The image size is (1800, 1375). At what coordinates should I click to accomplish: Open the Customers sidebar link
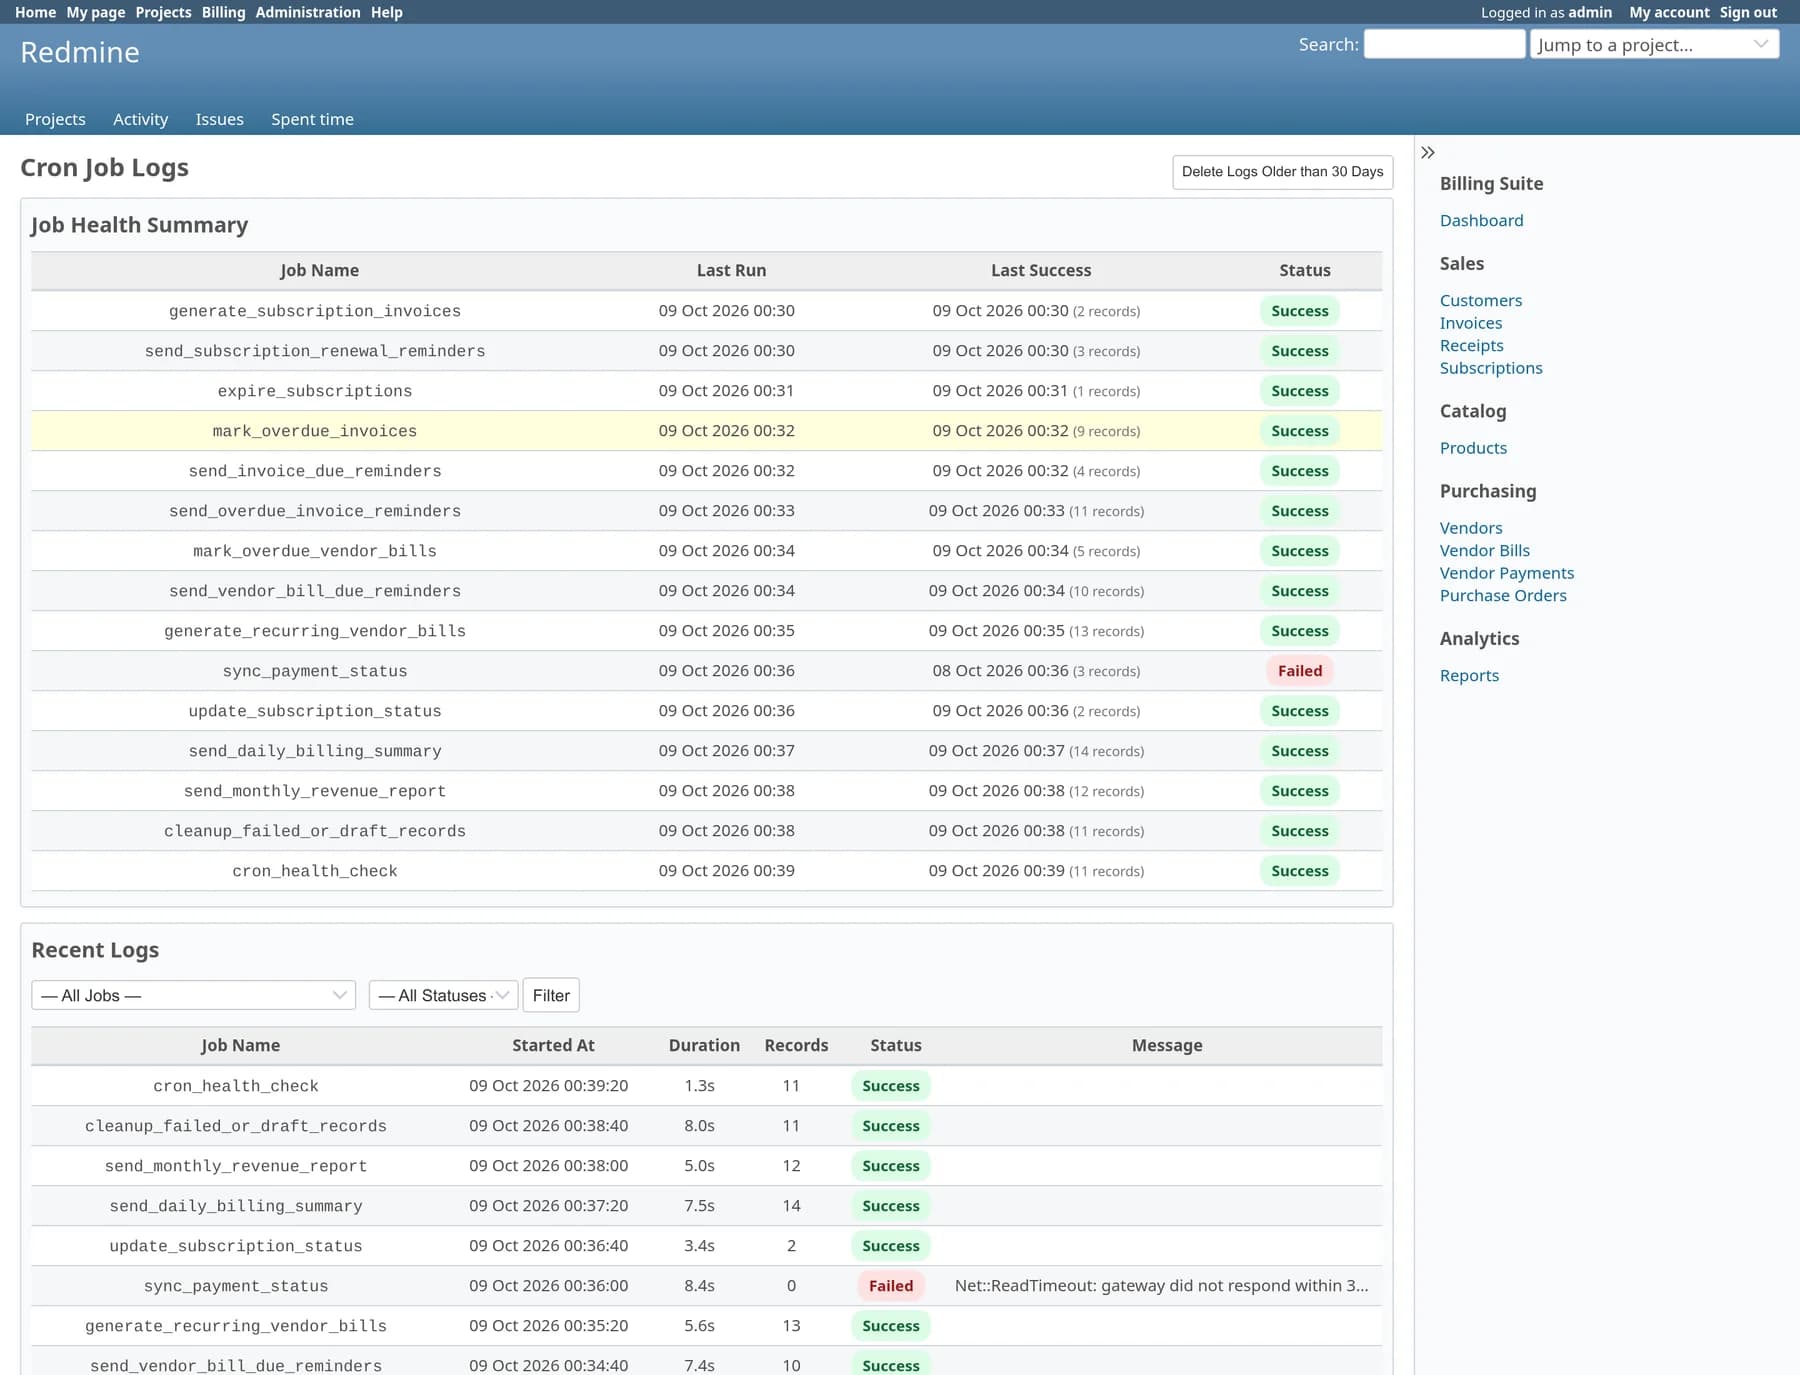pos(1480,300)
